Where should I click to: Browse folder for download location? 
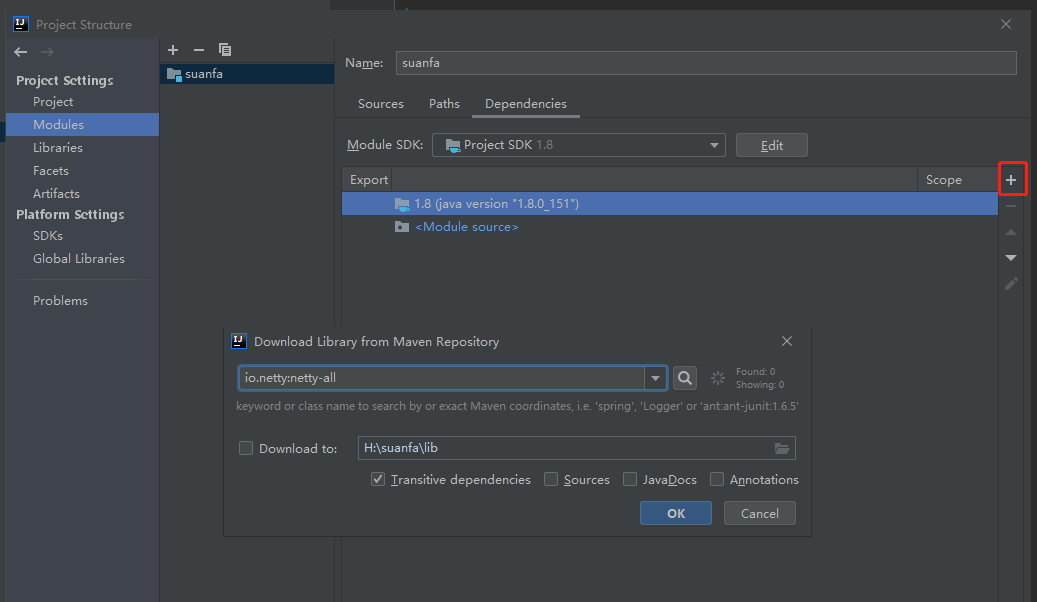click(782, 448)
